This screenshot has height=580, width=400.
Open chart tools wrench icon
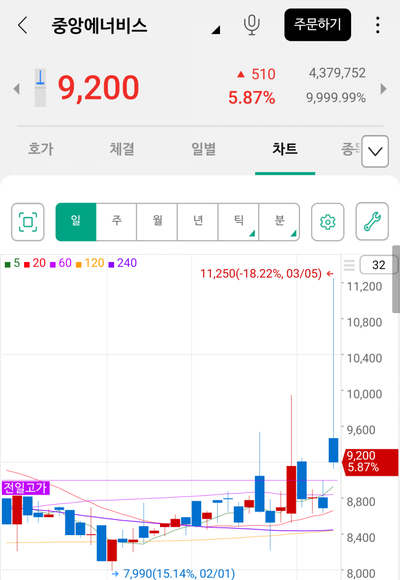click(372, 221)
